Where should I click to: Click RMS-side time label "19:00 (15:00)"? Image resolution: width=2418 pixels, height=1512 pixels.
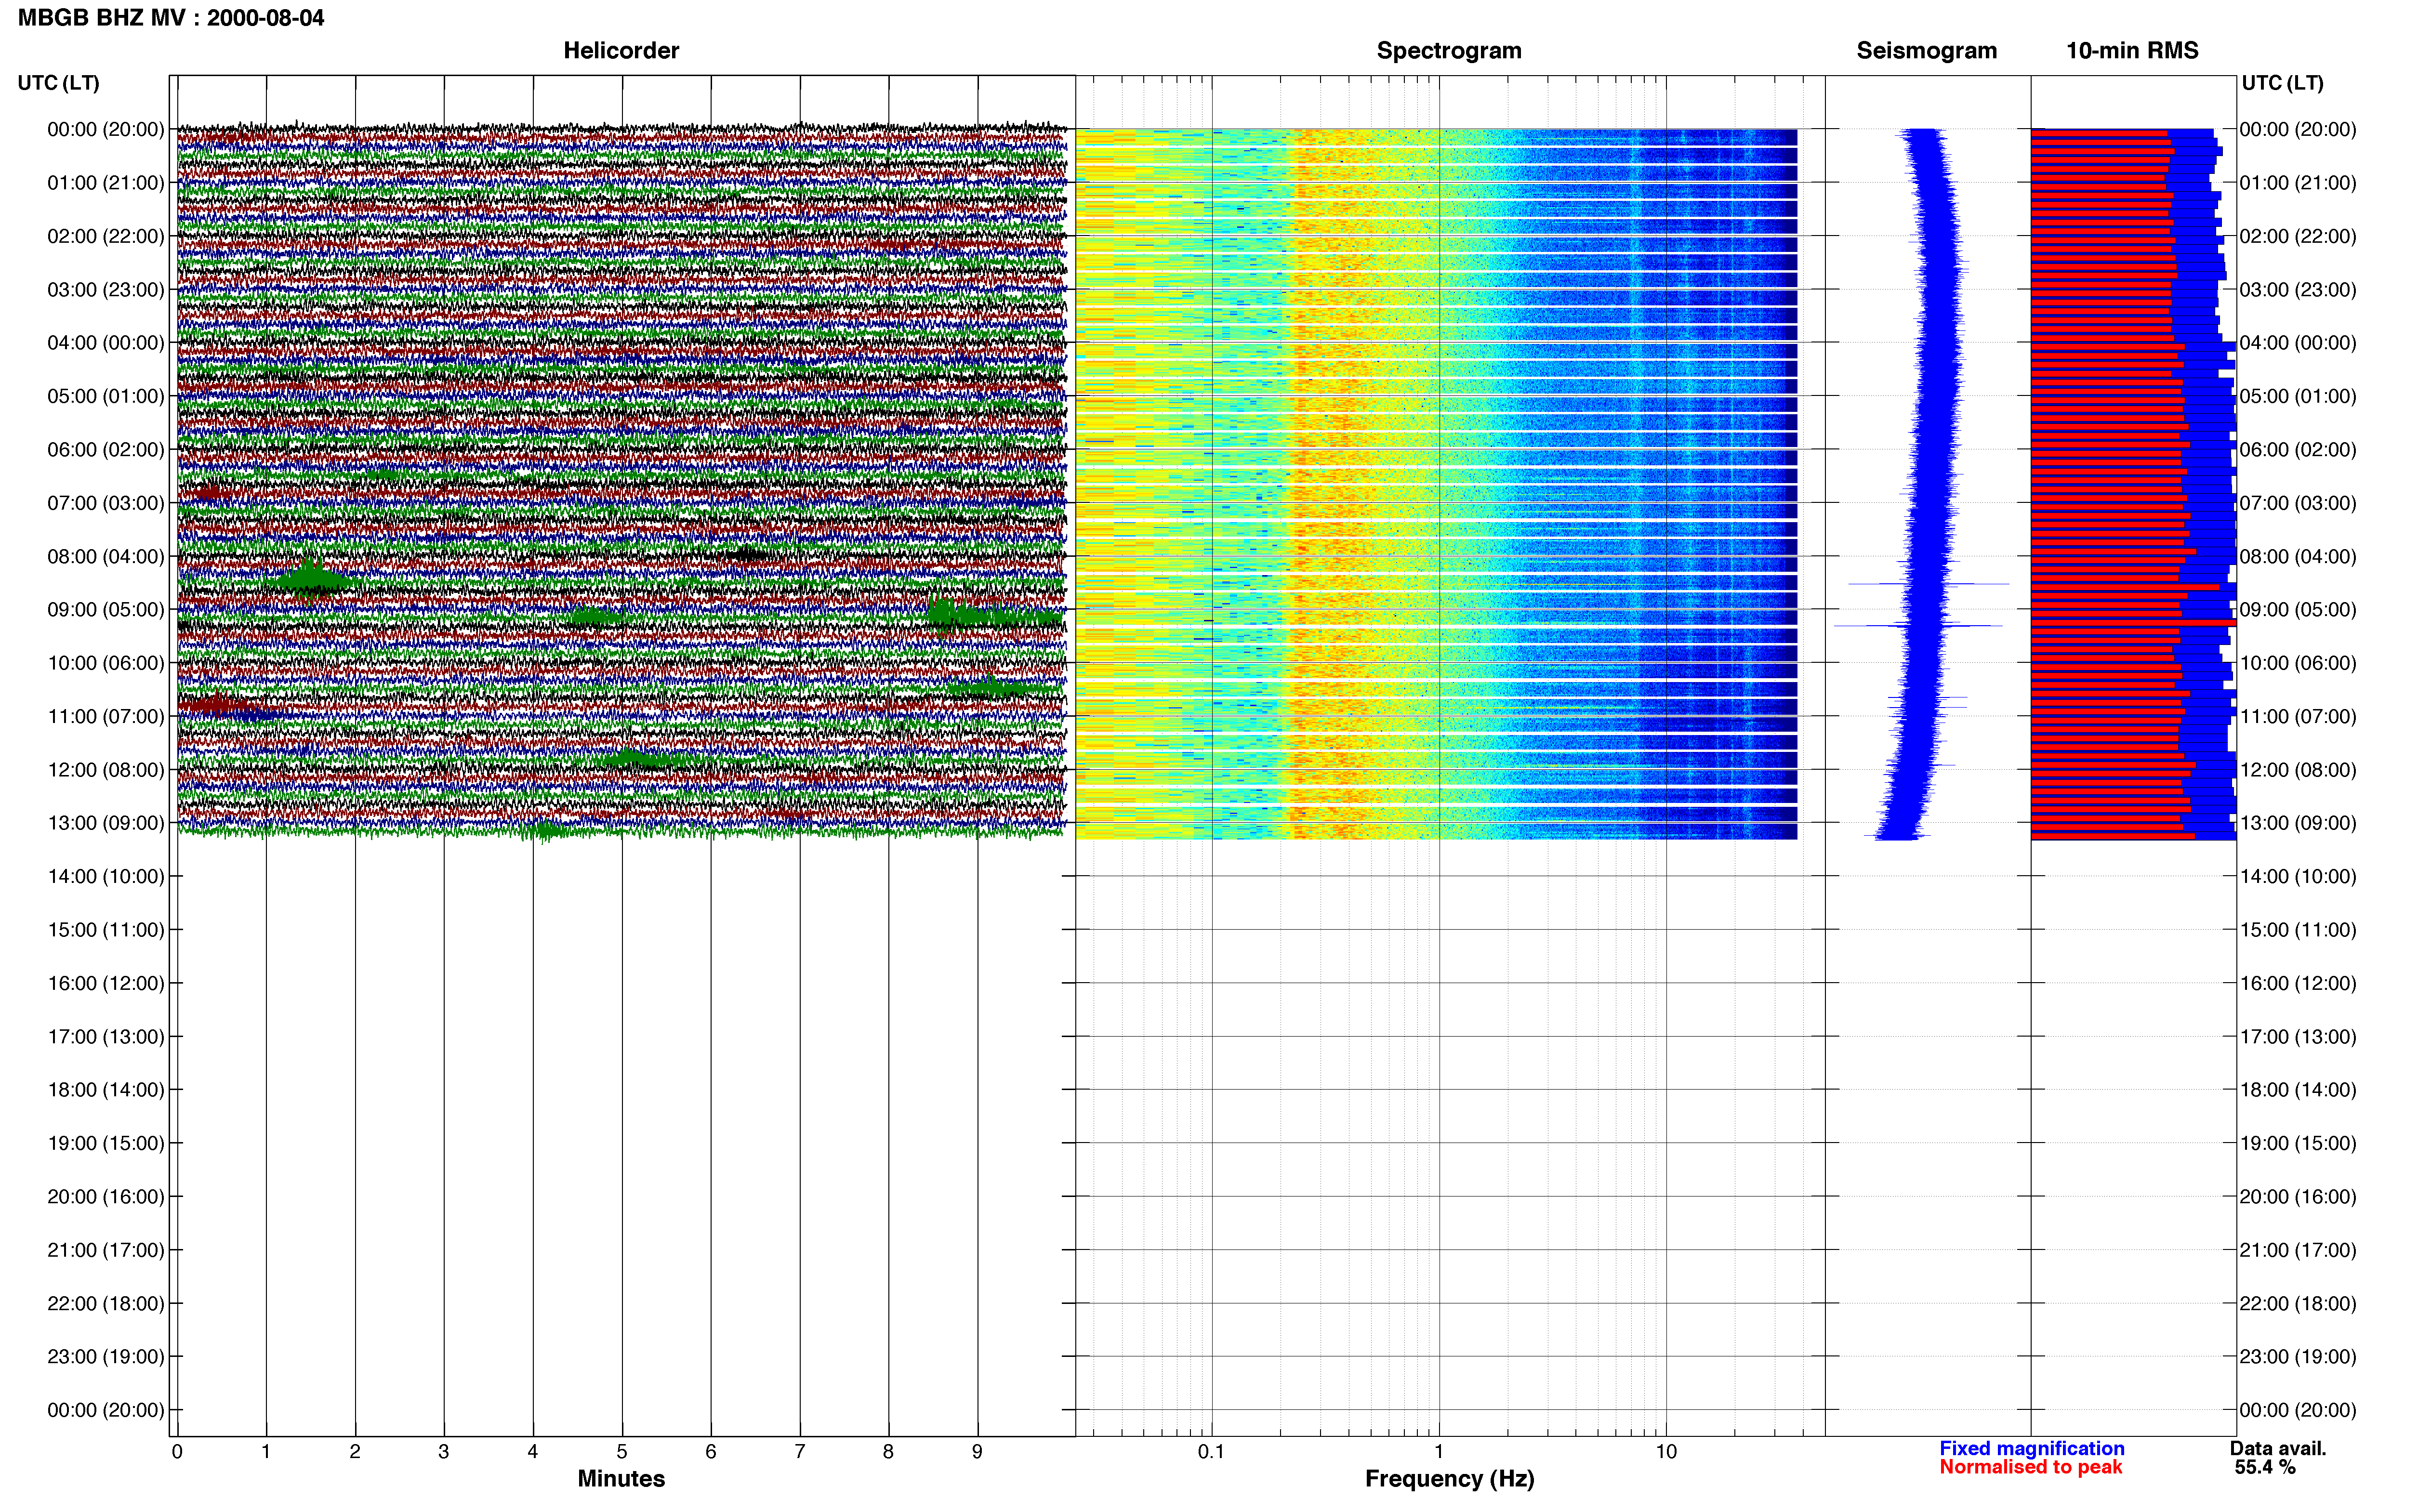(x=2298, y=1143)
